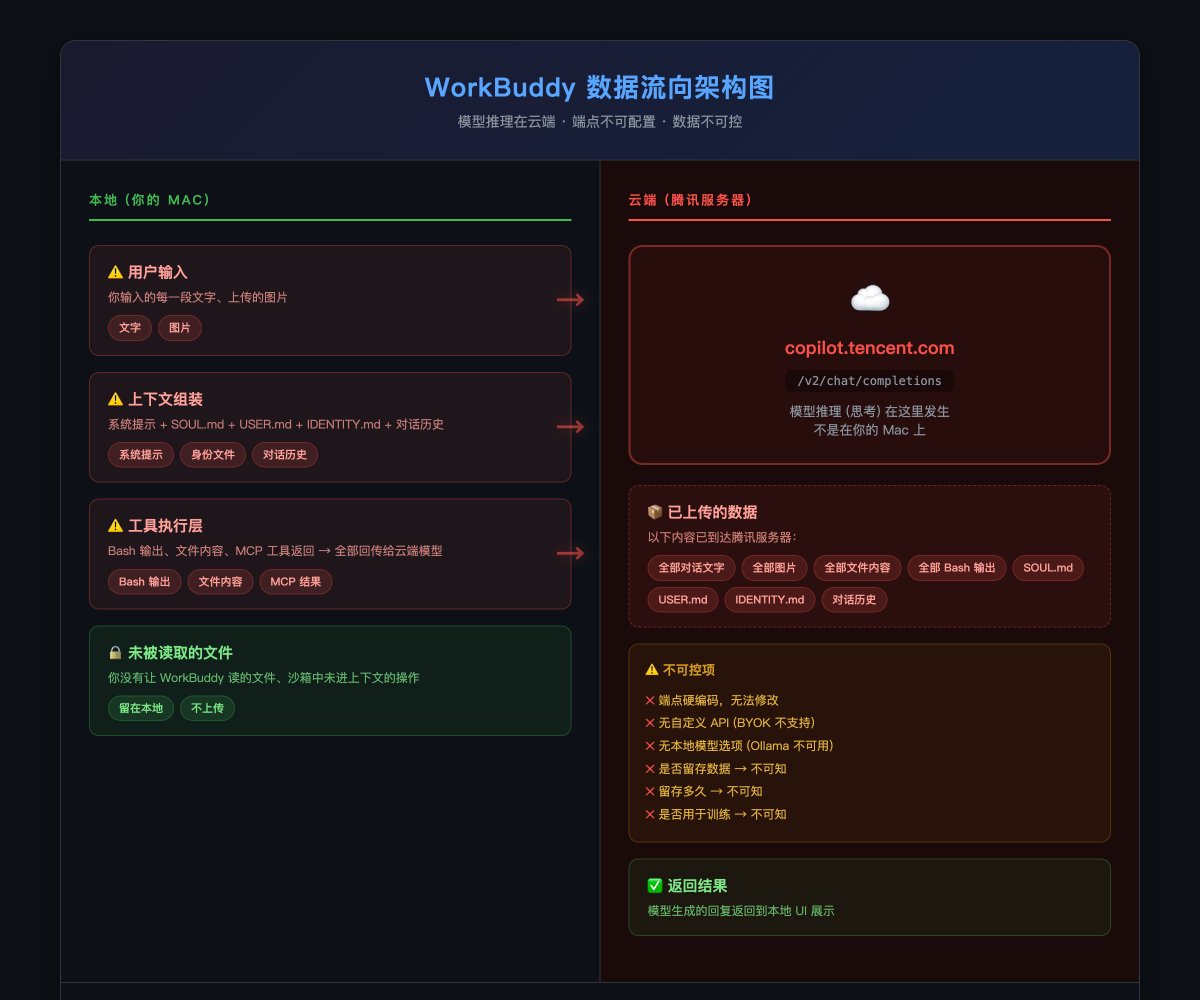Select the green 不上传 tag
Image resolution: width=1200 pixels, height=1000 pixels.
pos(207,708)
